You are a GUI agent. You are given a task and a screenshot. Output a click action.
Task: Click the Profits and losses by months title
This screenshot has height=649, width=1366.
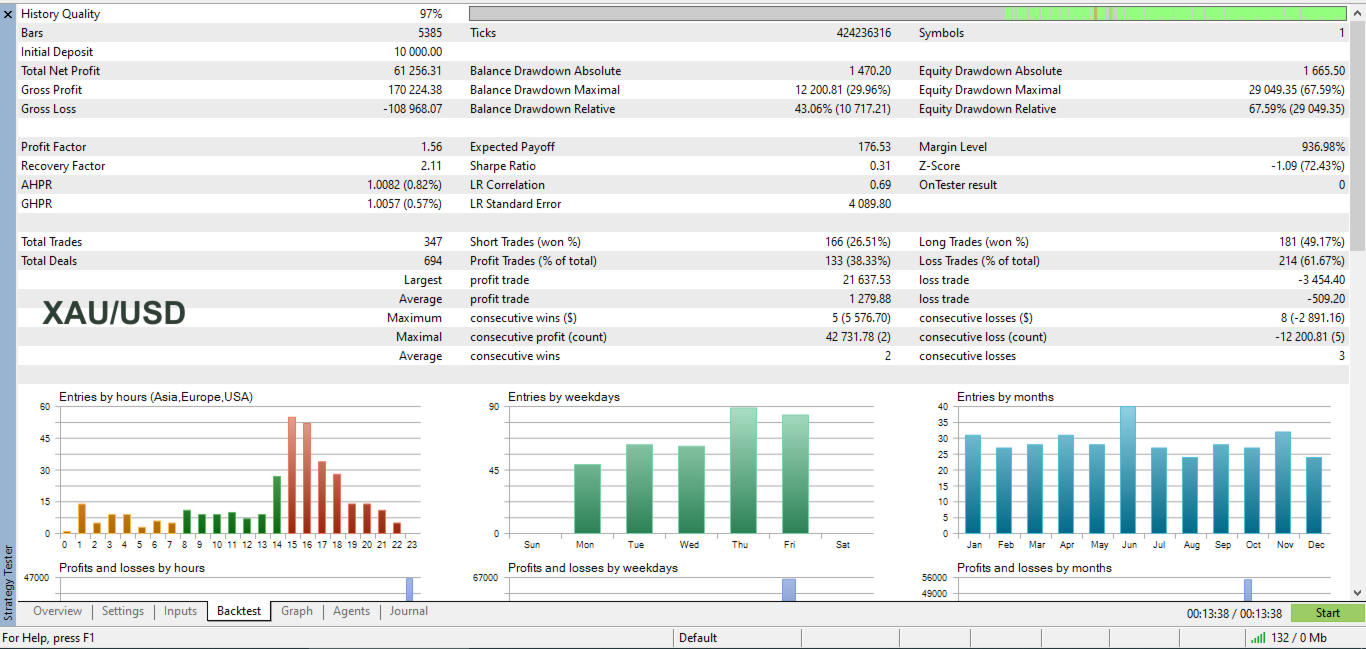tap(1034, 568)
